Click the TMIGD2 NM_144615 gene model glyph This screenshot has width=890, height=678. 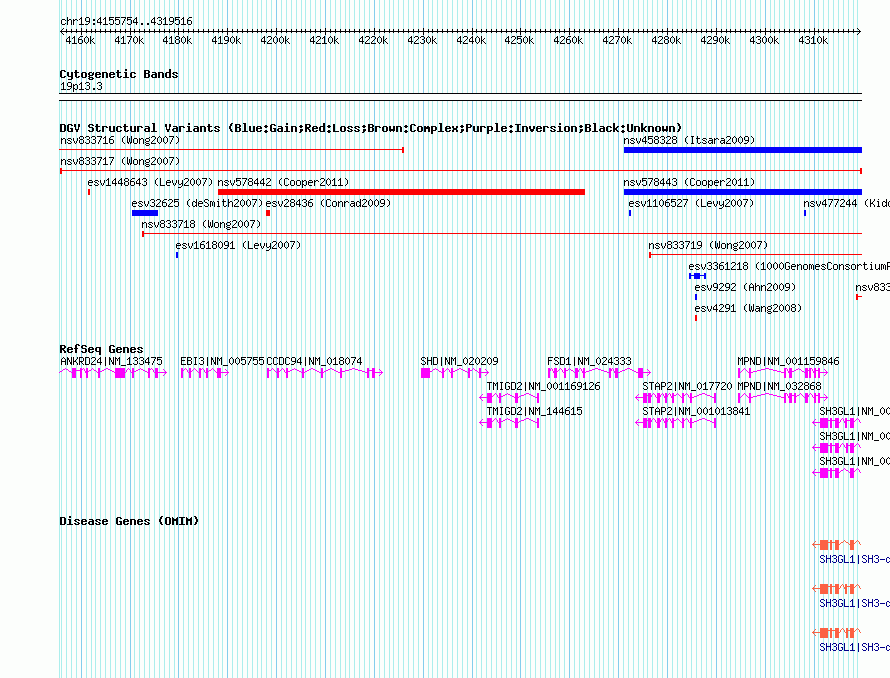click(x=509, y=422)
